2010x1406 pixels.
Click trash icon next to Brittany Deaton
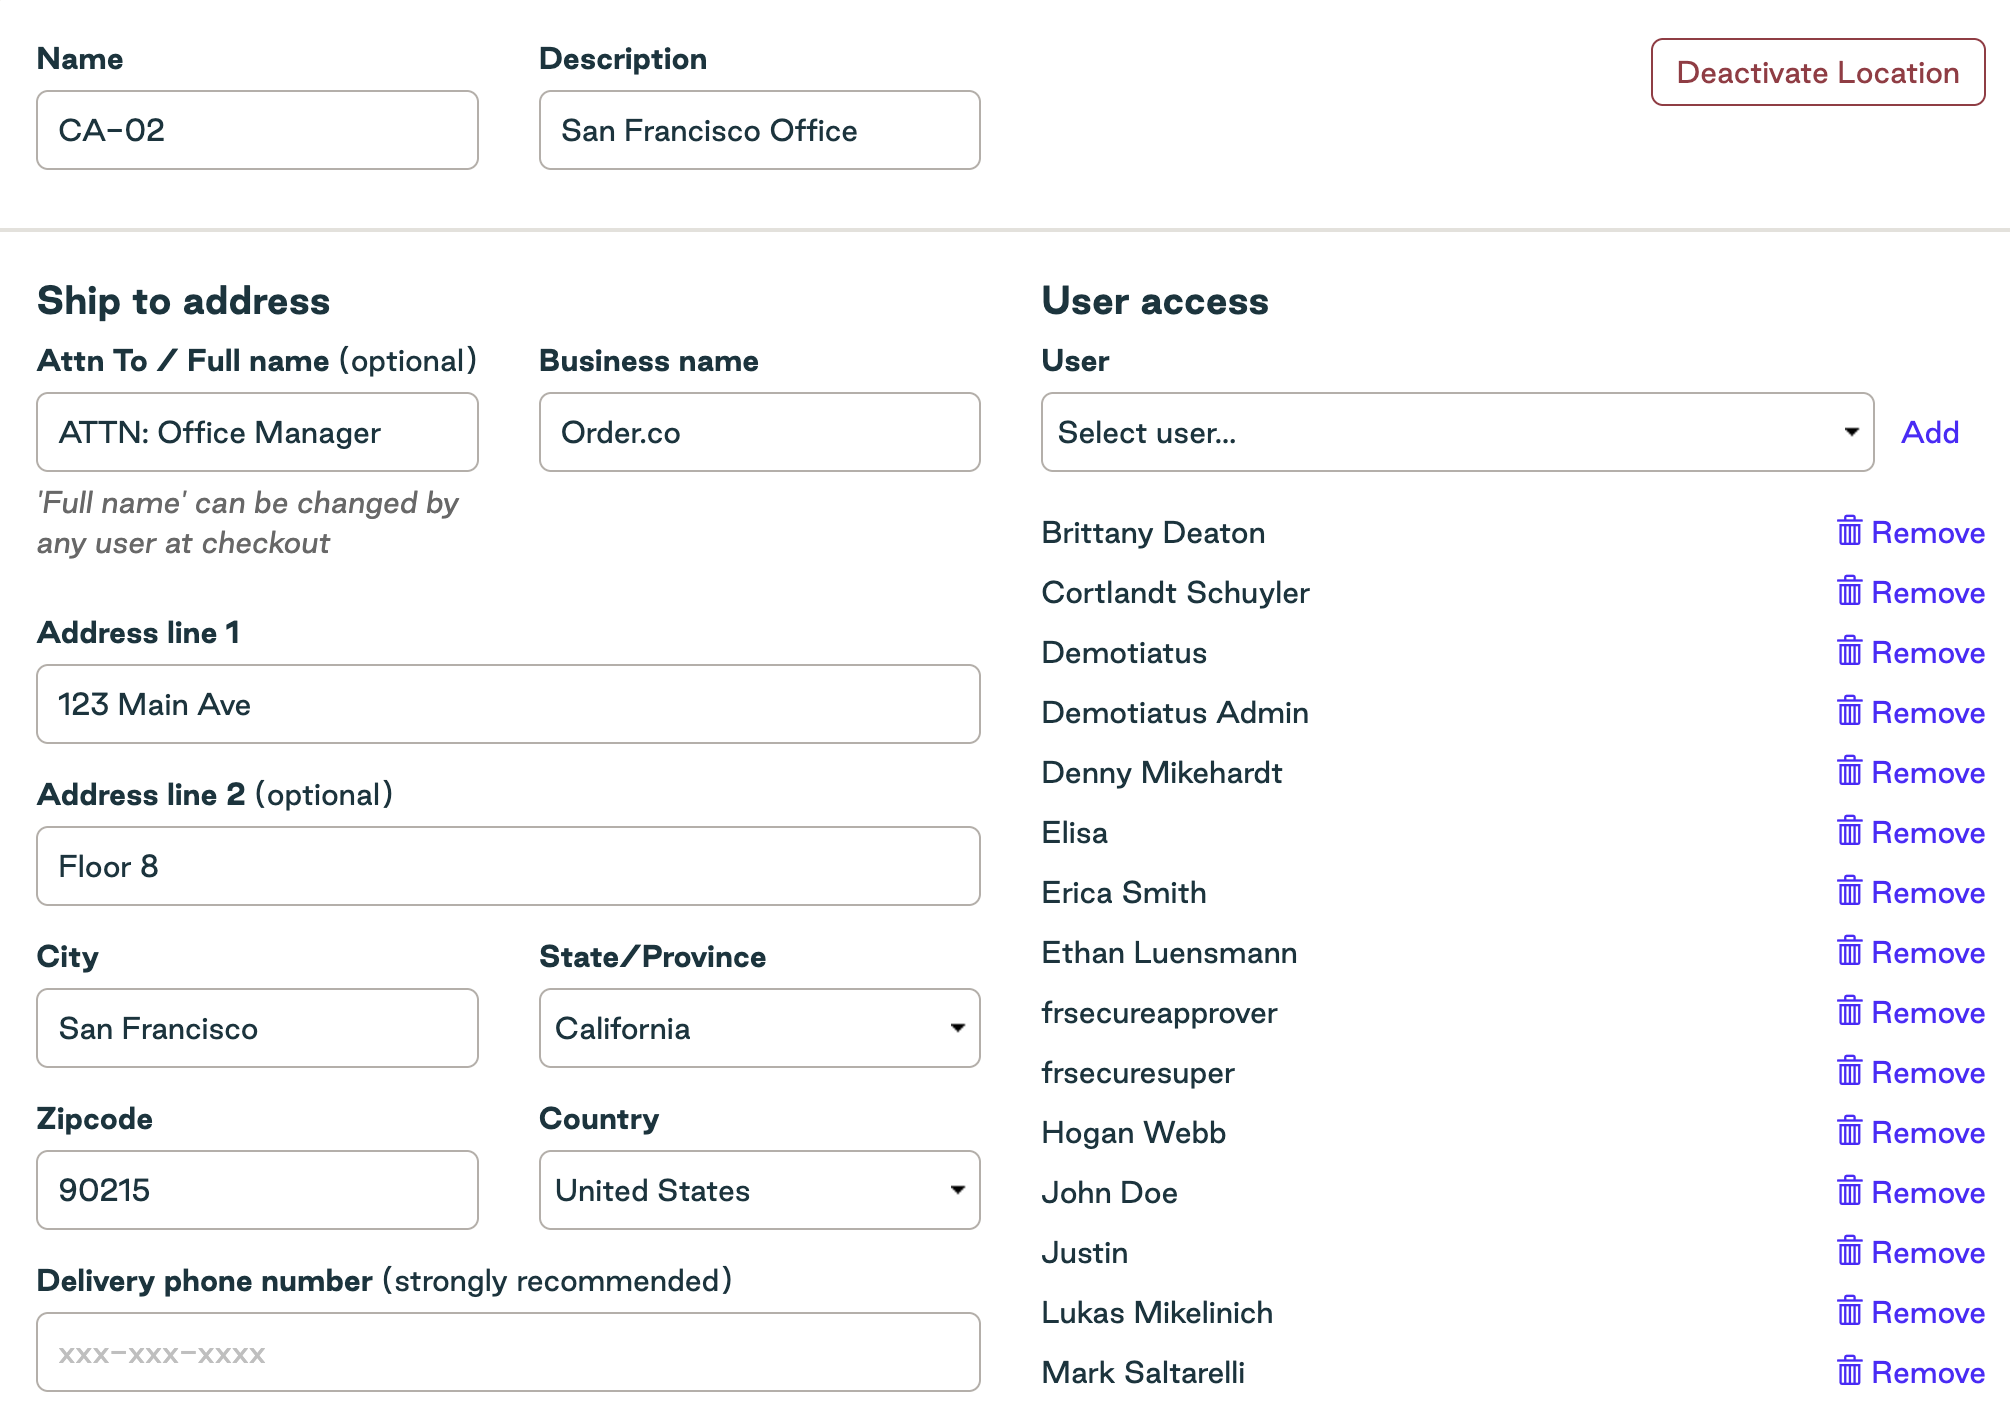click(x=1849, y=531)
